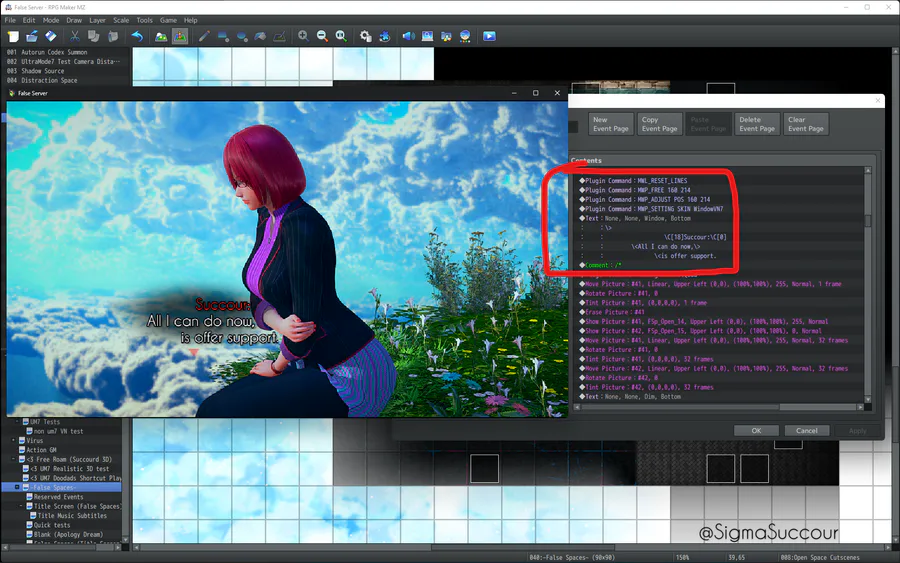Open the Character Generator icon
The height and width of the screenshot is (563, 900).
pos(465,36)
